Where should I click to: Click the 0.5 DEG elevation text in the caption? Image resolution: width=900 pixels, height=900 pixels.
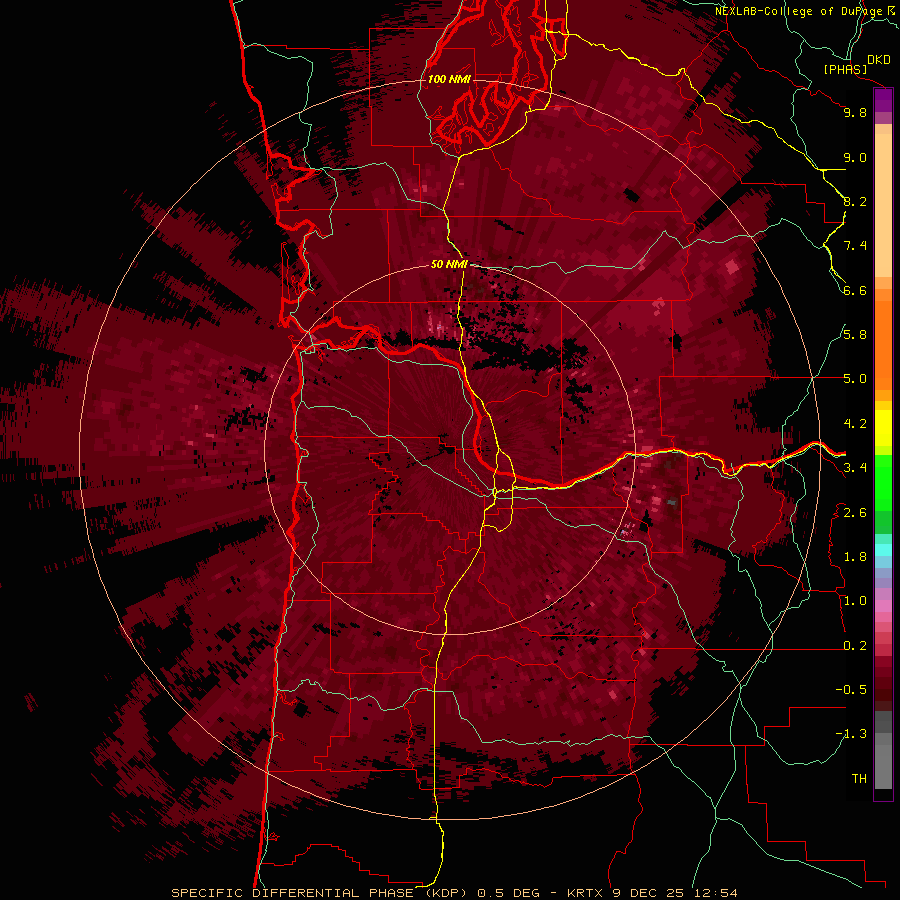(509, 893)
